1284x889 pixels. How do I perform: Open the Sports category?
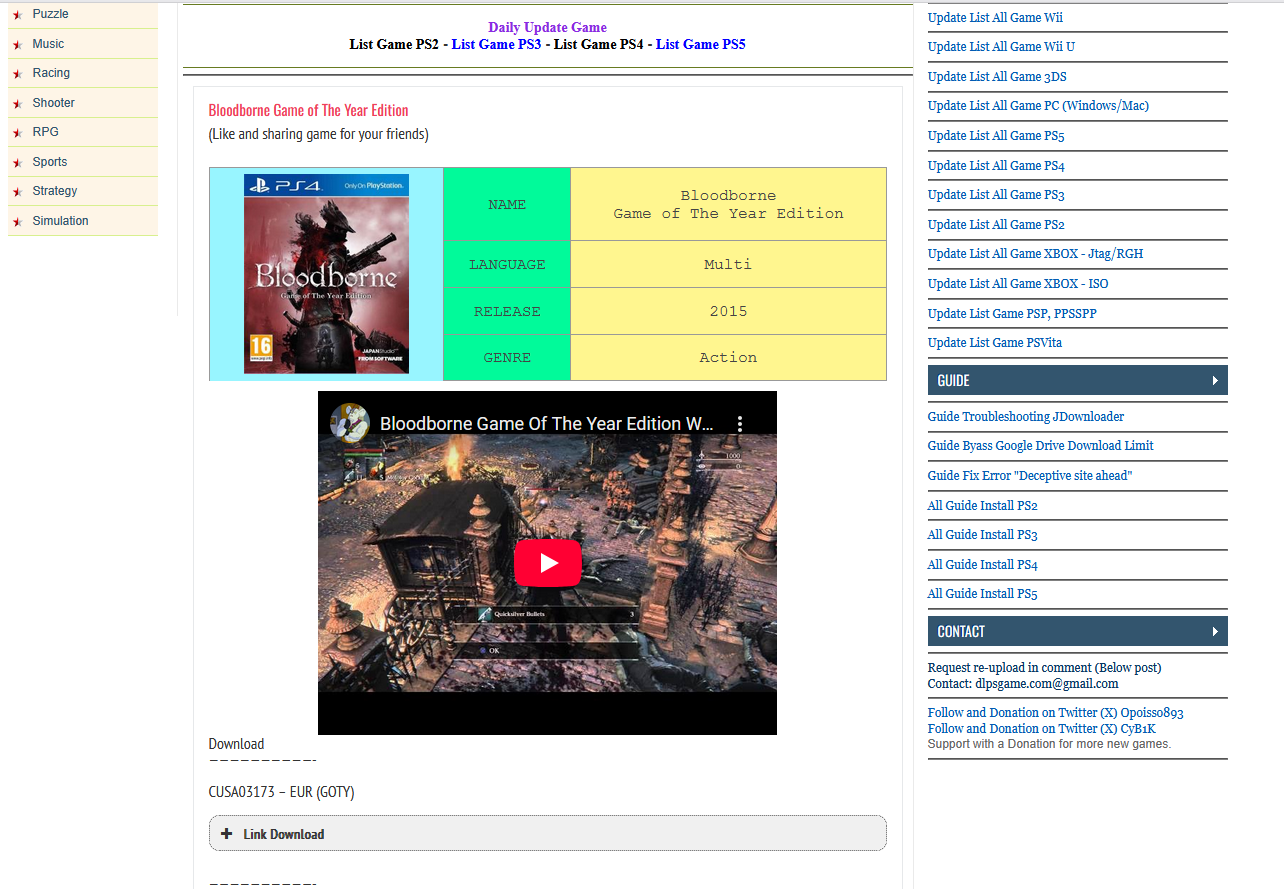pyautogui.click(x=50, y=162)
